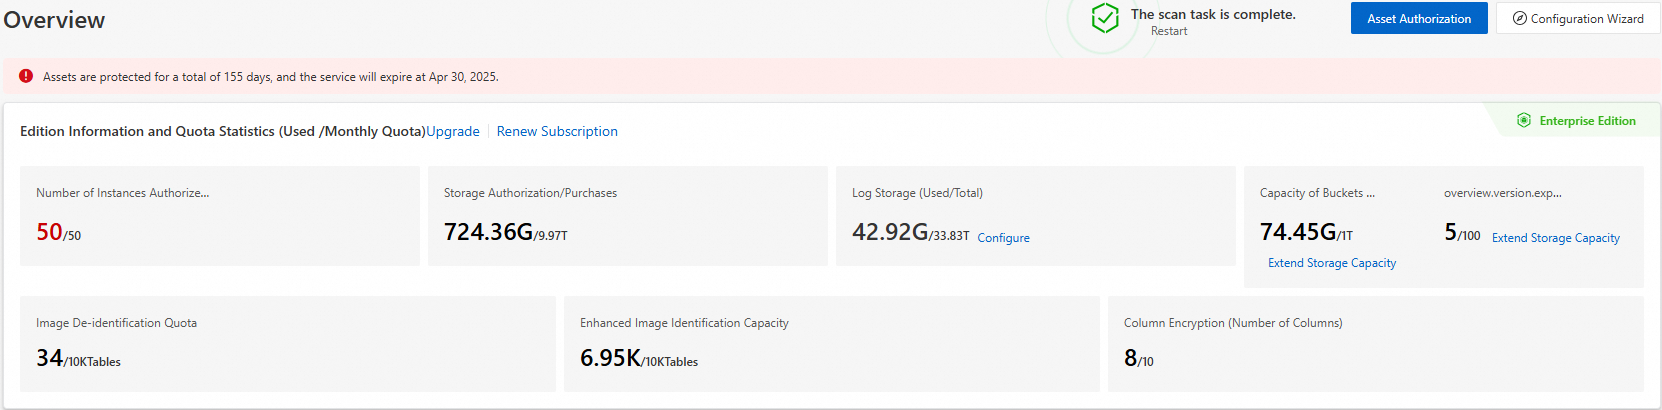
Task: Click Extend Storage Capacity beside the 5/100 value
Action: (x=1555, y=238)
